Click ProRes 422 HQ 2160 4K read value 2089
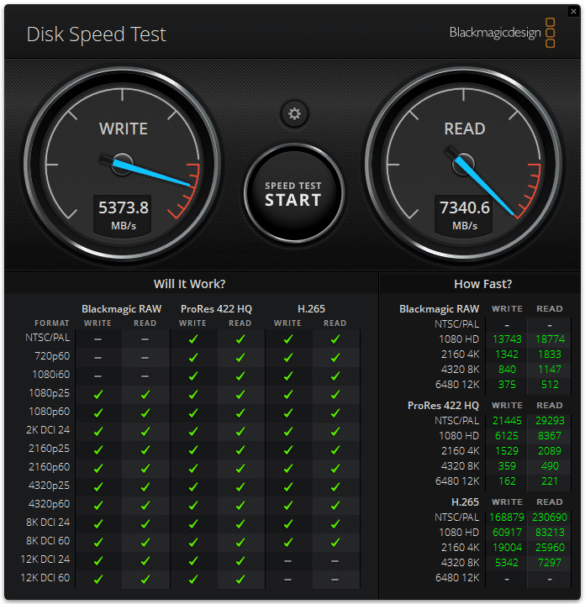This screenshot has height=604, width=585. [x=550, y=451]
